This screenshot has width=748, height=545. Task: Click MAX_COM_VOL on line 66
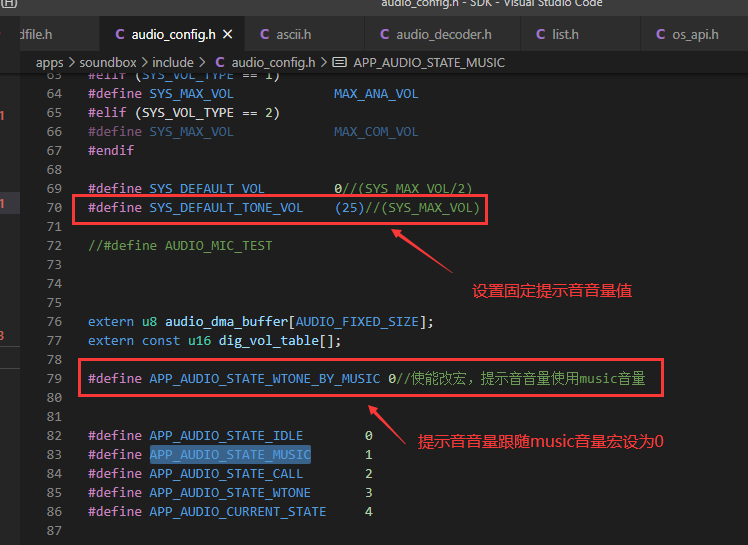[x=376, y=132]
